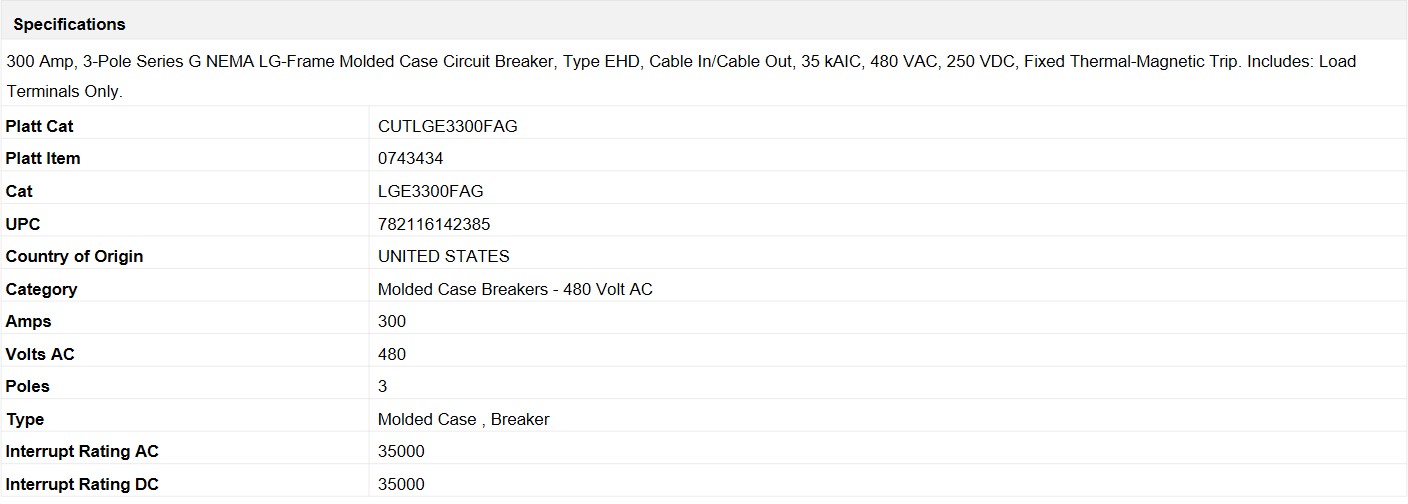
Task: Click the Cat value LGE3300FAG
Action: [430, 191]
